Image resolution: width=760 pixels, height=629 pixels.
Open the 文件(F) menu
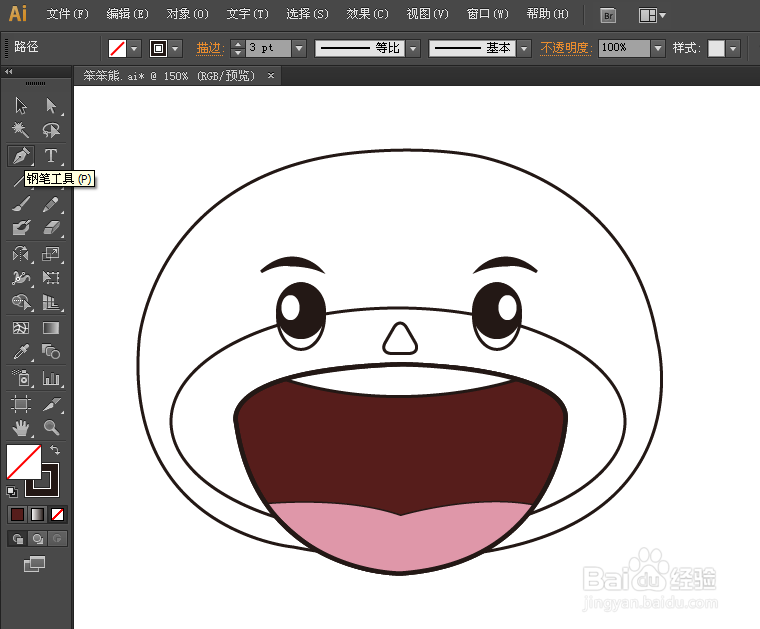click(67, 14)
